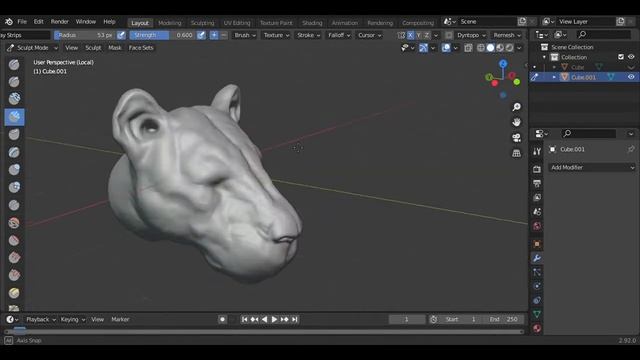Click the Blender logo menu icon

(x=9, y=22)
